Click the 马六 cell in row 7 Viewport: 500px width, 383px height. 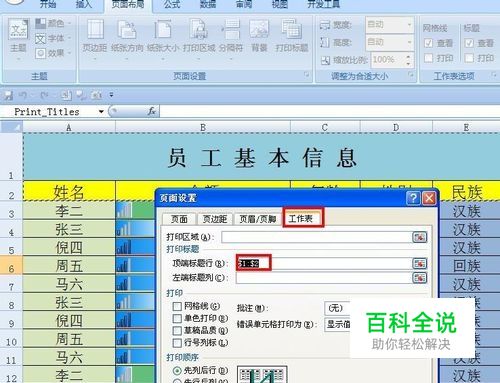click(x=69, y=284)
